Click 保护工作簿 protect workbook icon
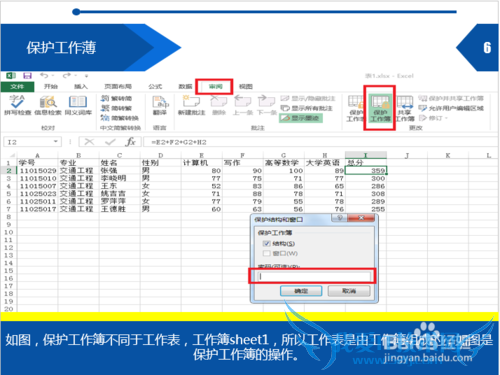Viewport: 500px width, 375px height. point(380,108)
